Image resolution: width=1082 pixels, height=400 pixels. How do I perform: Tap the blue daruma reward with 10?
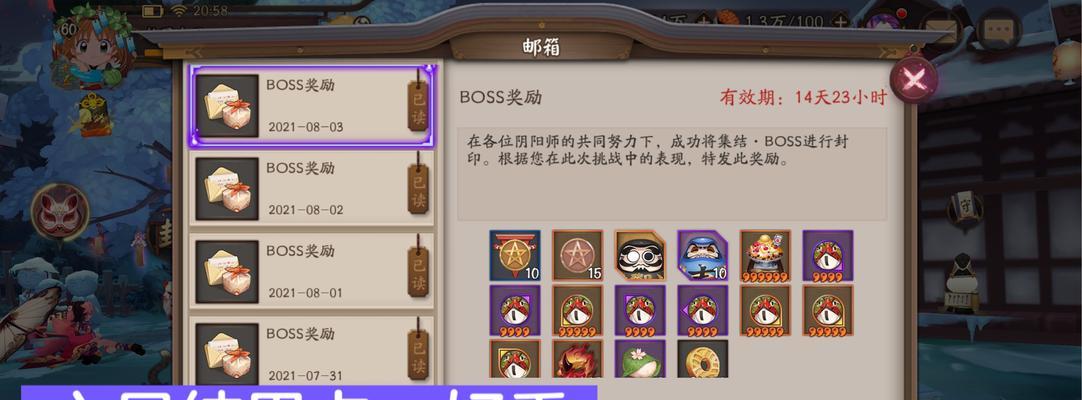click(702, 255)
